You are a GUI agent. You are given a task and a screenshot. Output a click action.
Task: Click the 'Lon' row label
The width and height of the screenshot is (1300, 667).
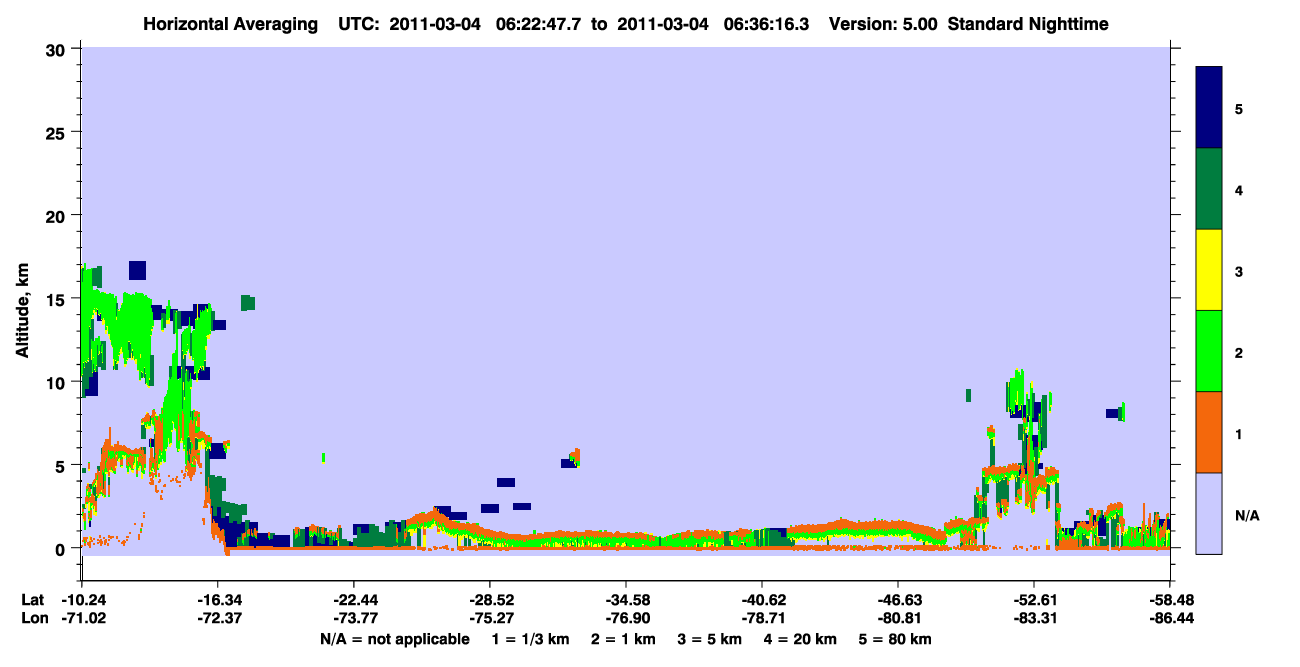coord(33,619)
